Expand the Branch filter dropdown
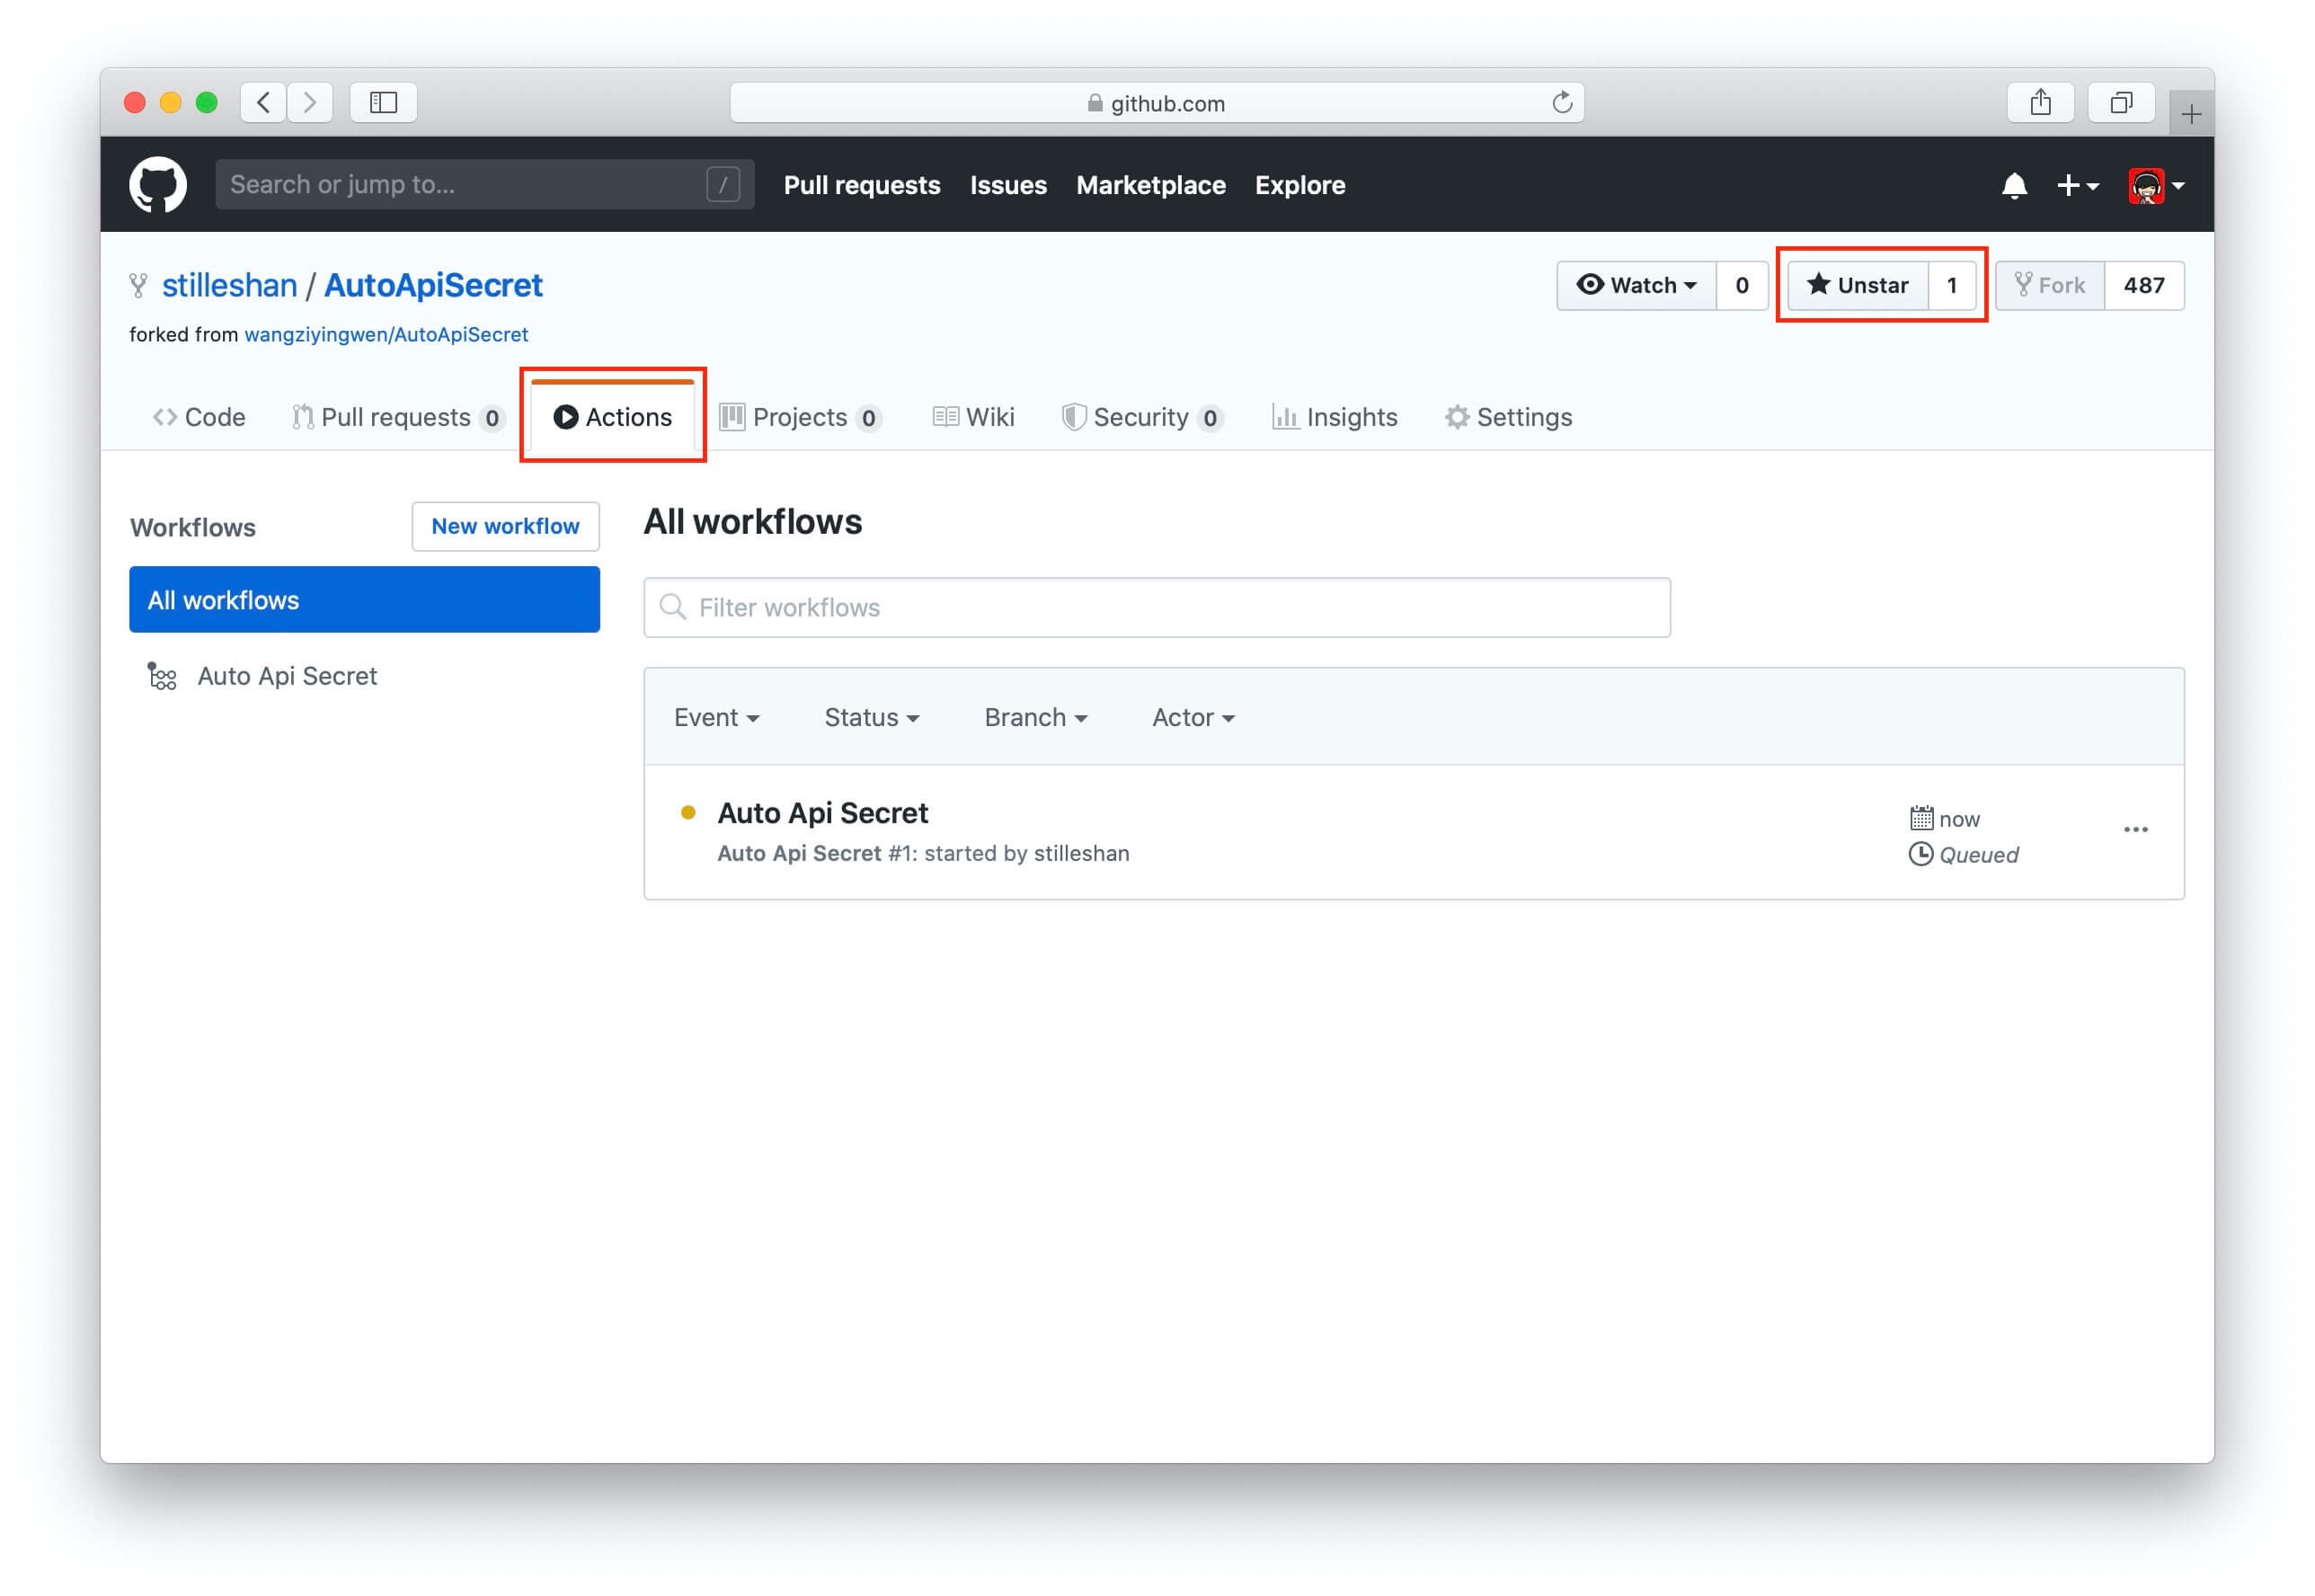Screen dimensions: 2315x1596 [x=1035, y=717]
